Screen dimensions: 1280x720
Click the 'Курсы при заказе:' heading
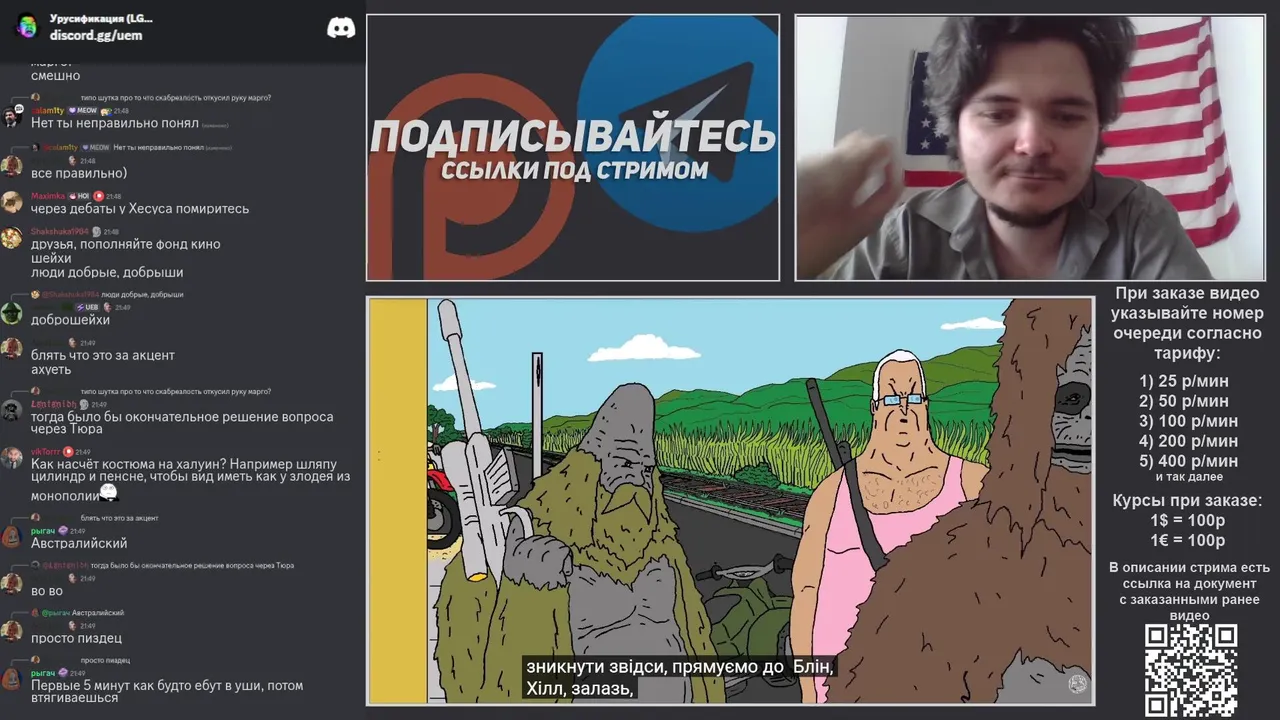pos(1187,500)
